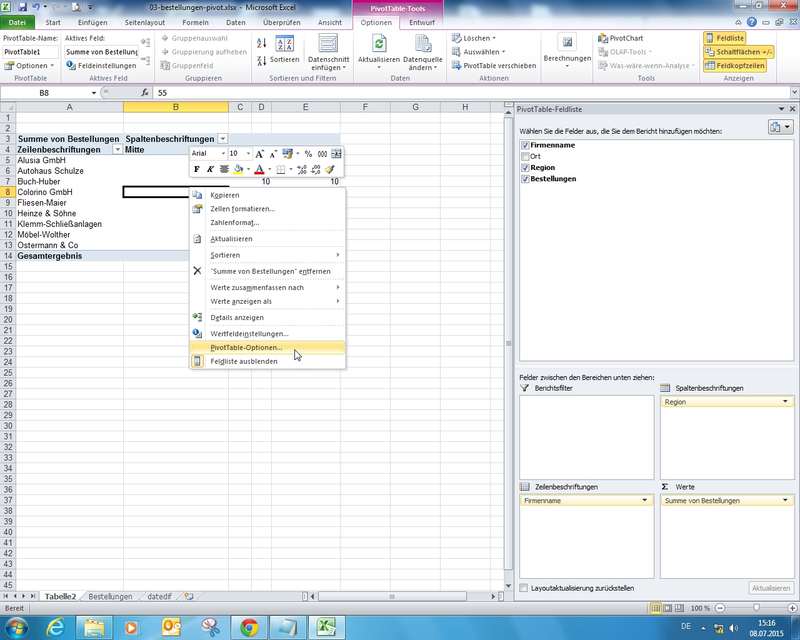The height and width of the screenshot is (640, 800).
Task: Click the Aktualisieren refresh icon in the ribbon
Action: (x=379, y=43)
